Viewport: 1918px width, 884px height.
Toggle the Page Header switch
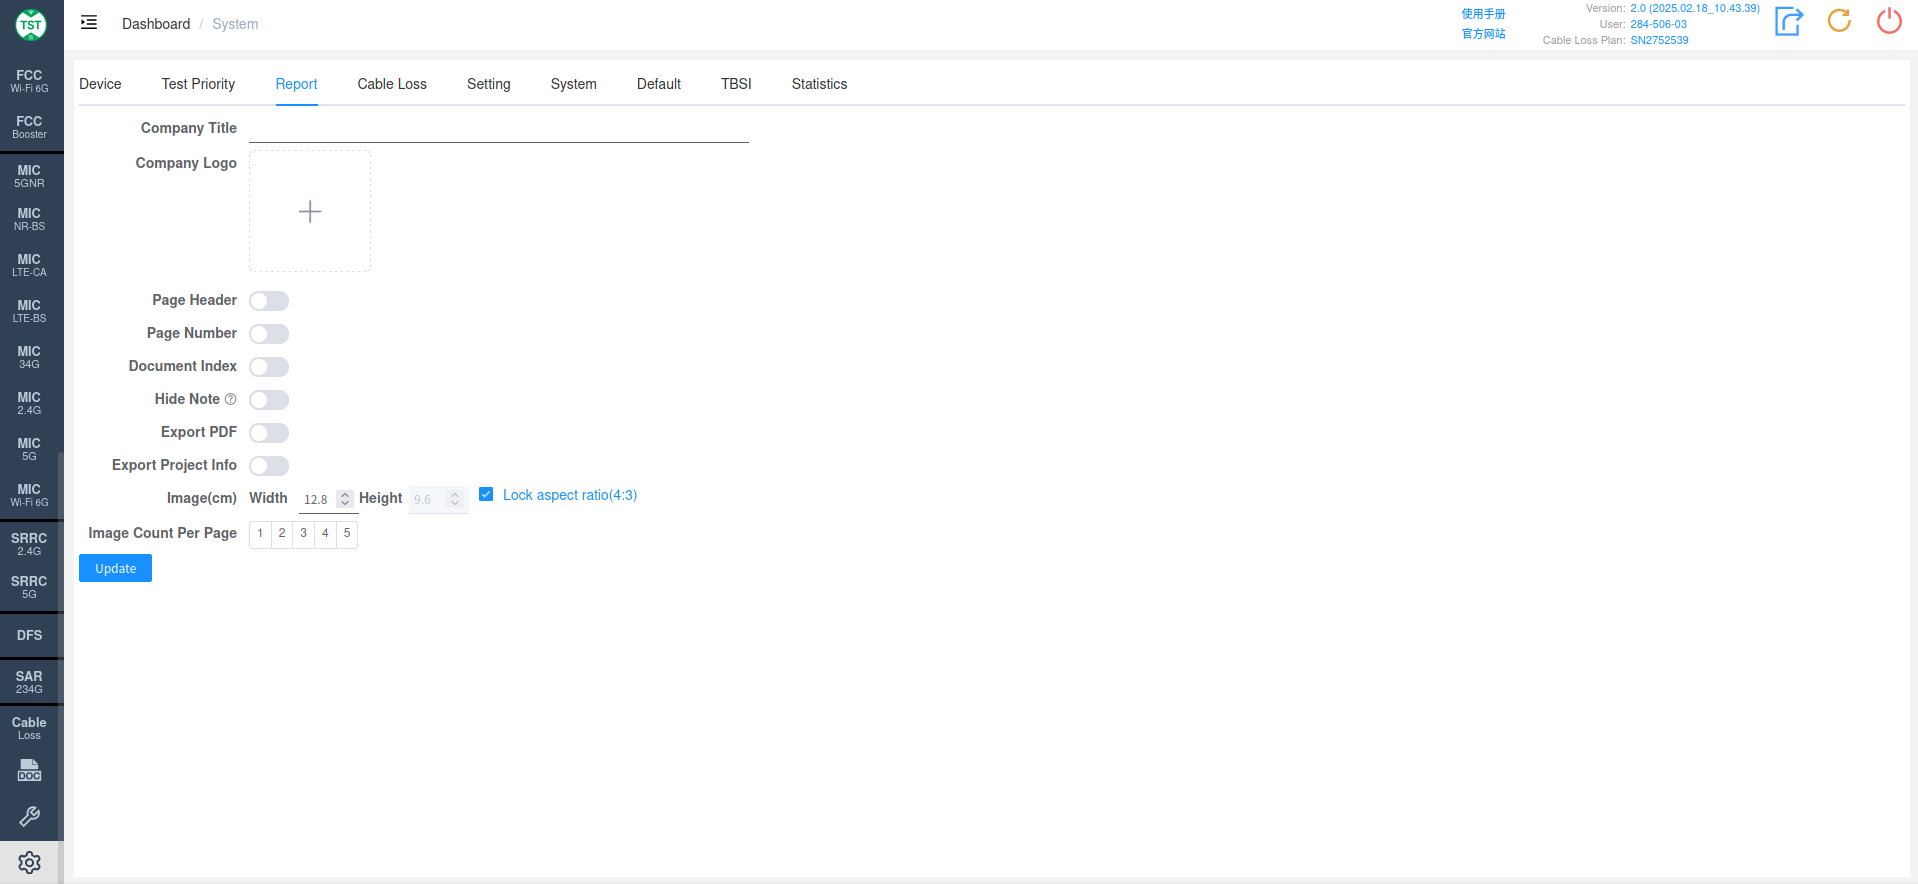[x=269, y=301]
